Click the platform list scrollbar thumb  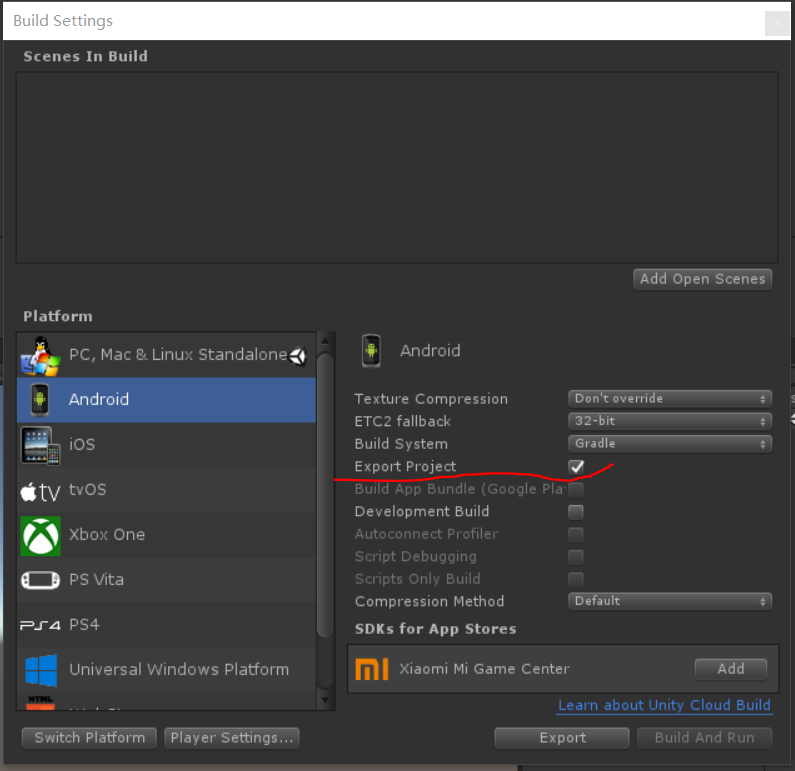click(325, 495)
